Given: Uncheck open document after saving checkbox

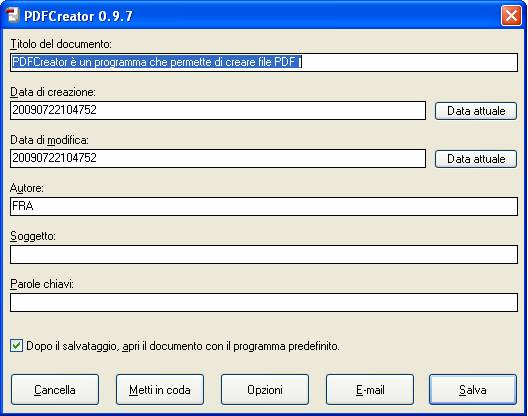Looking at the screenshot, I should pos(16,346).
